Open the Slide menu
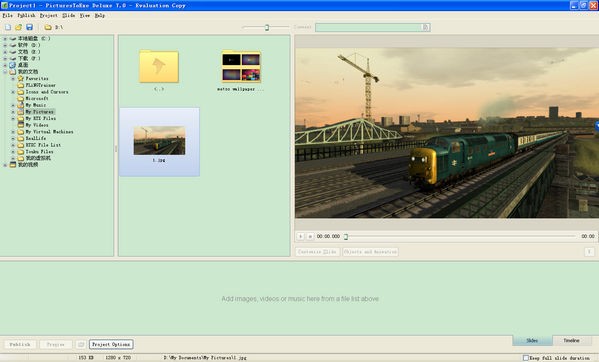The image size is (599, 362). click(69, 15)
